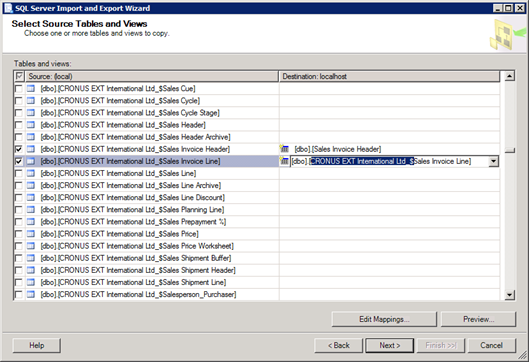Click table icon for Sales Shipment Header row
This screenshot has width=529, height=362.
31,271
